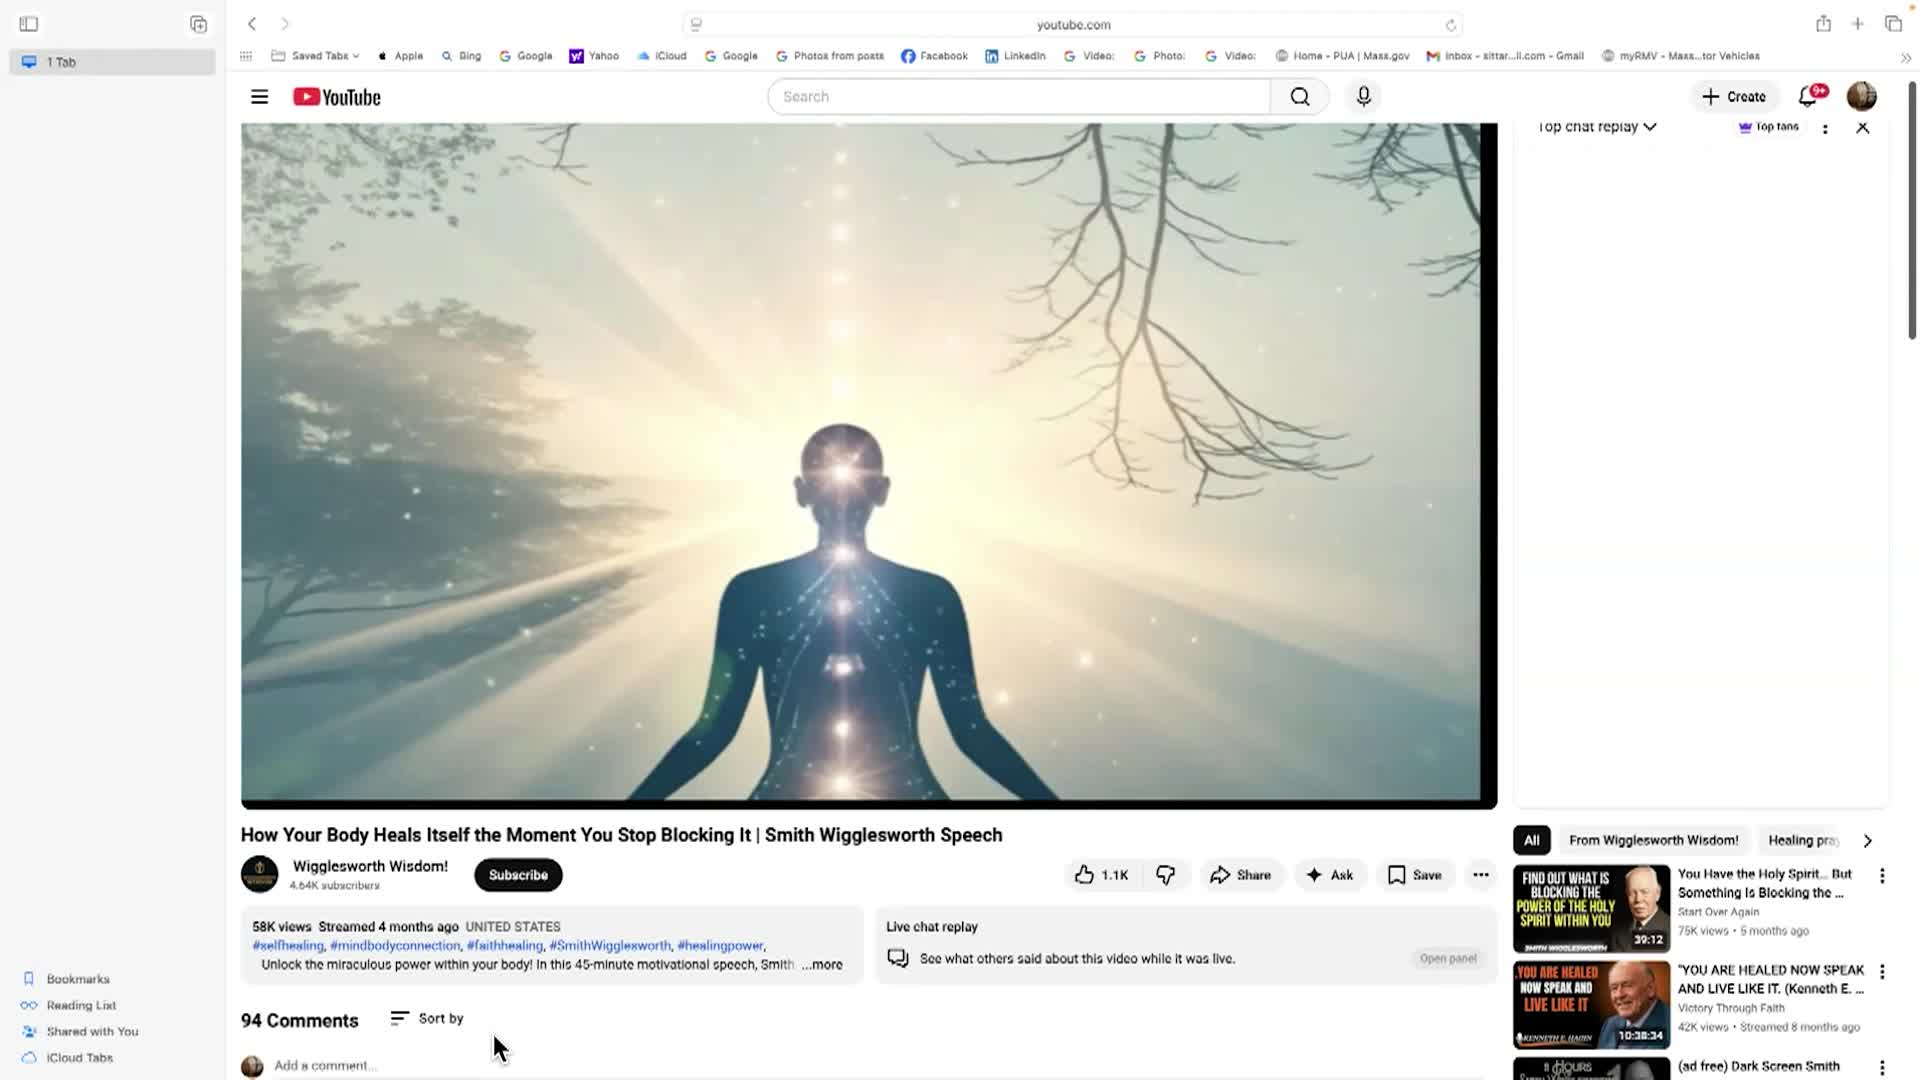
Task: Open the YouTube guide hamburger menu
Action: click(x=259, y=97)
